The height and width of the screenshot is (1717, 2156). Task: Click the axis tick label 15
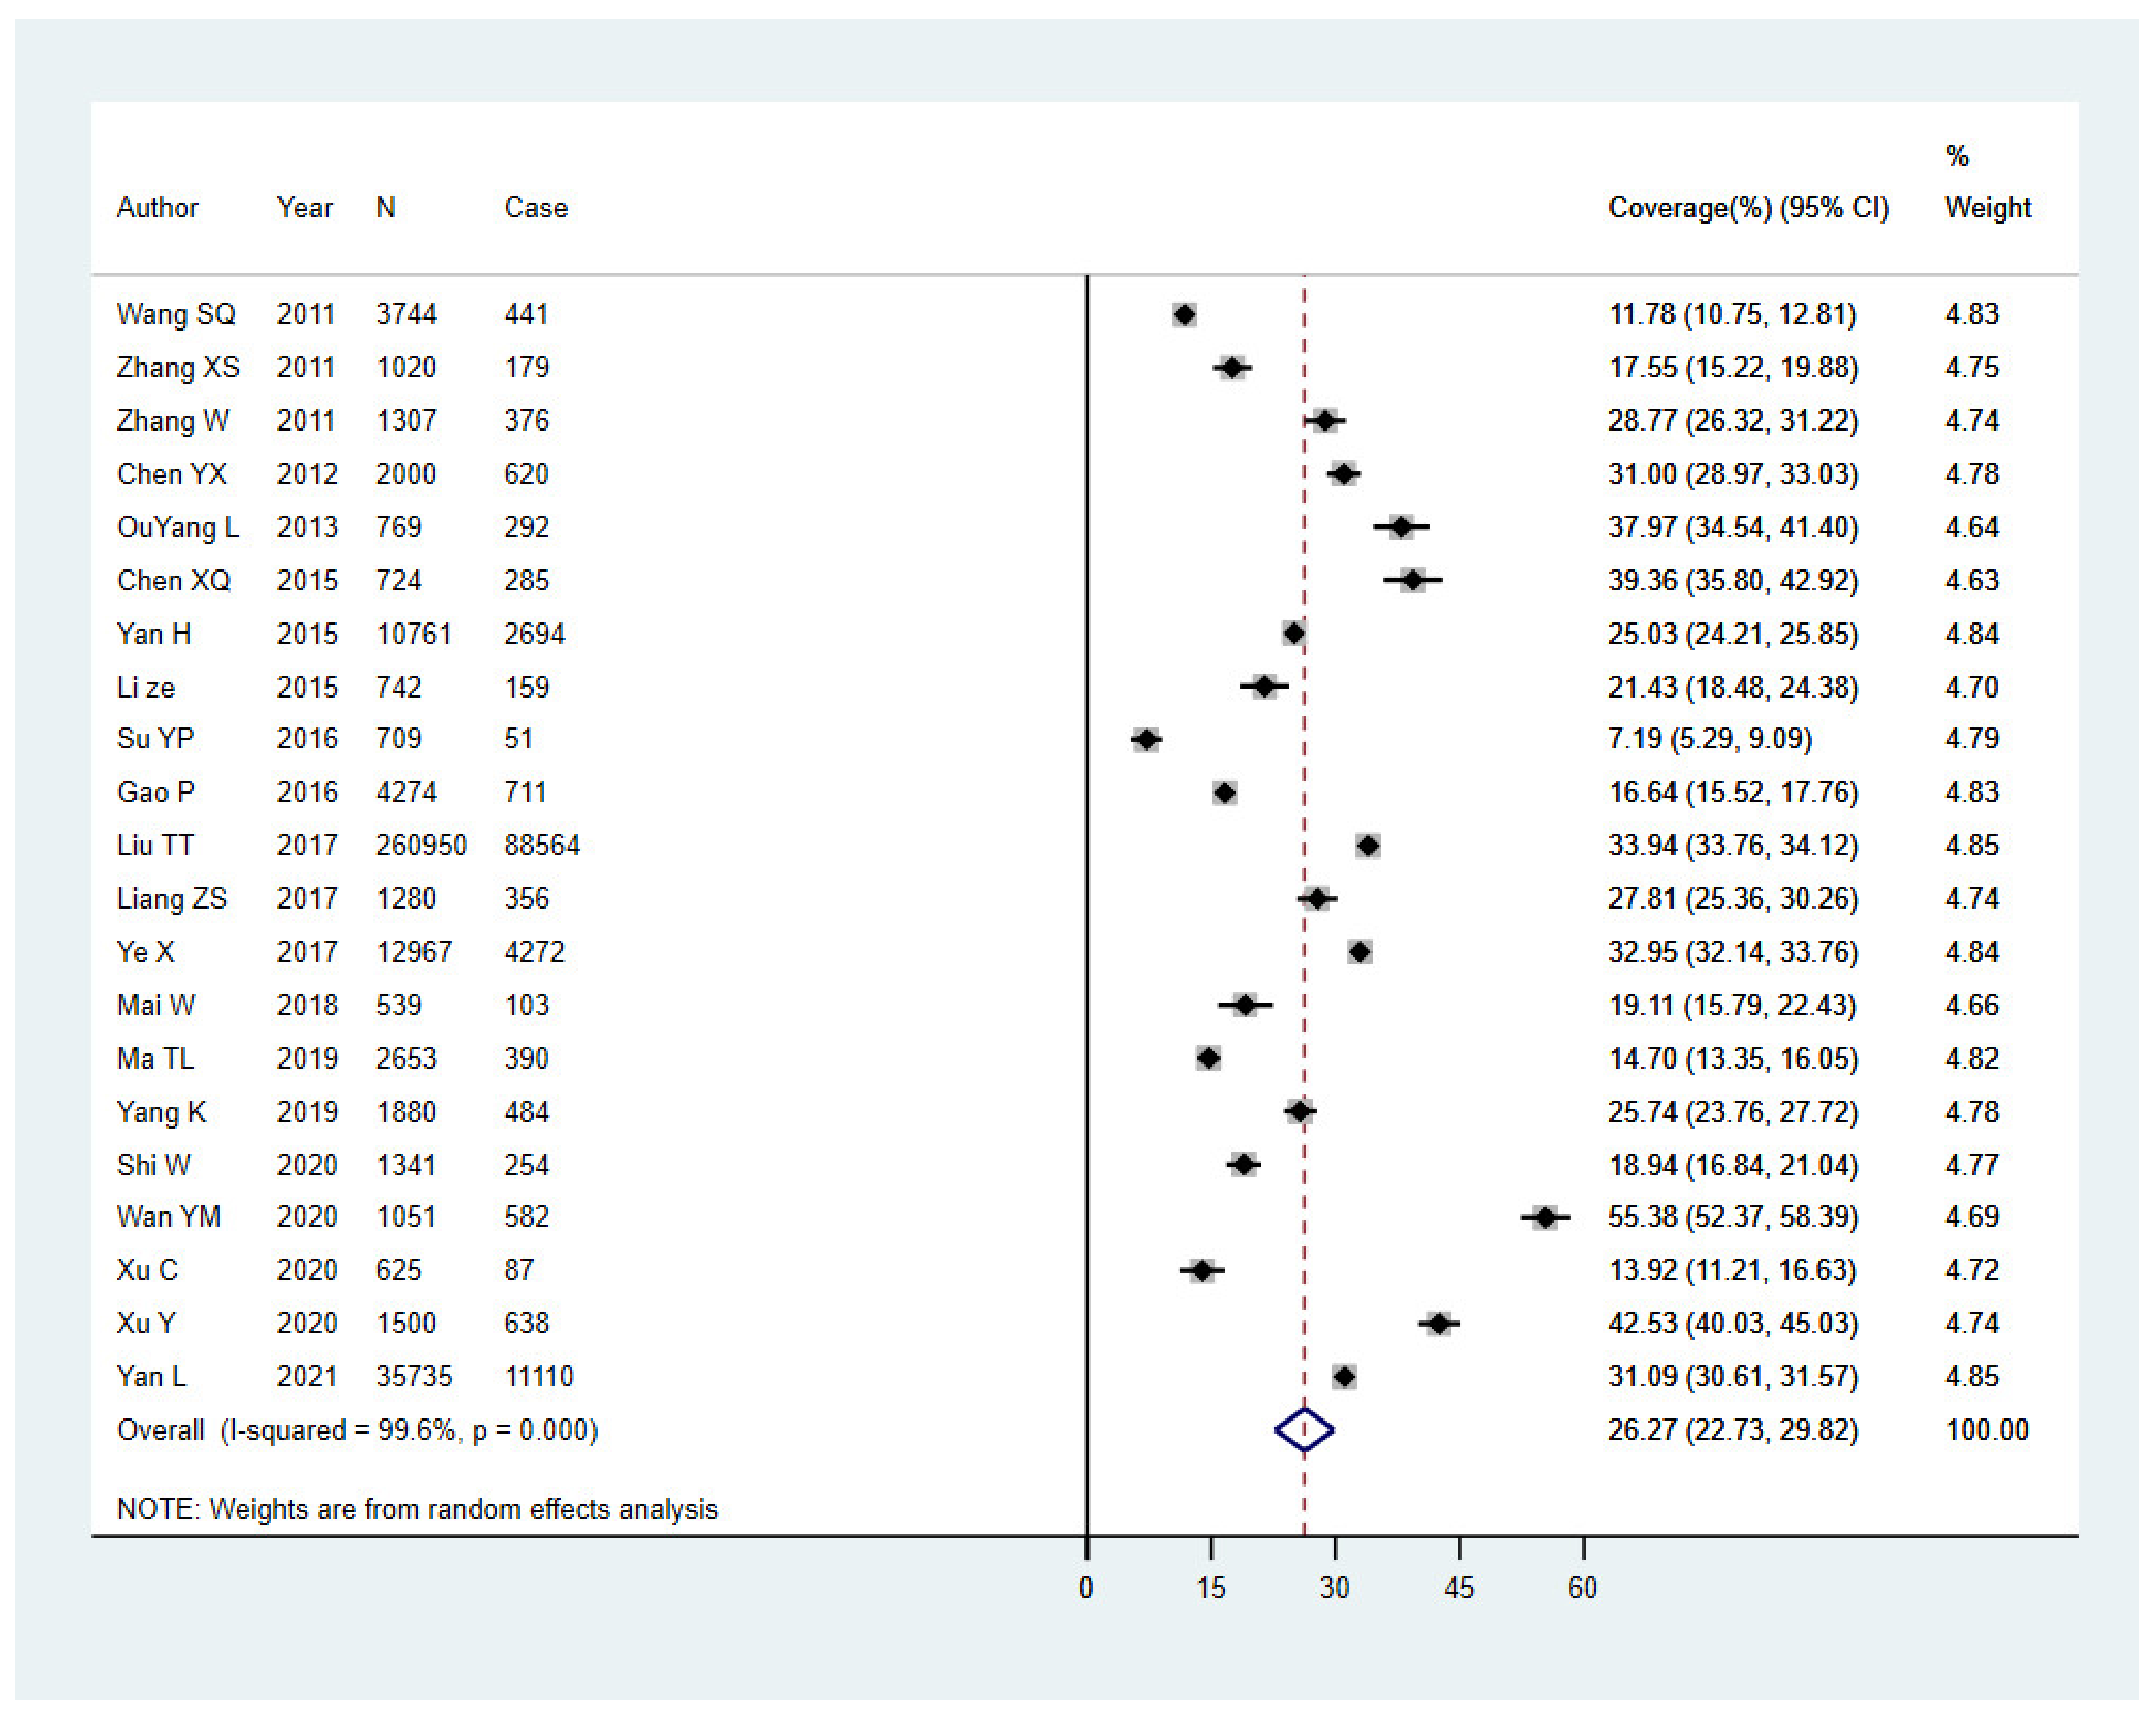coord(1210,1588)
